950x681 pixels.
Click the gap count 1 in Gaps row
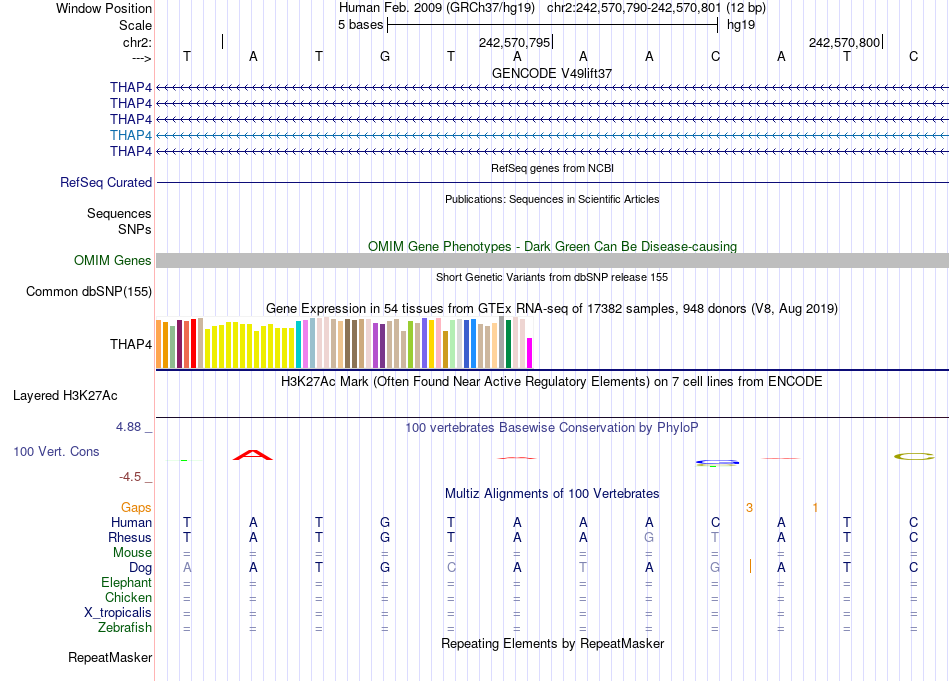815,508
